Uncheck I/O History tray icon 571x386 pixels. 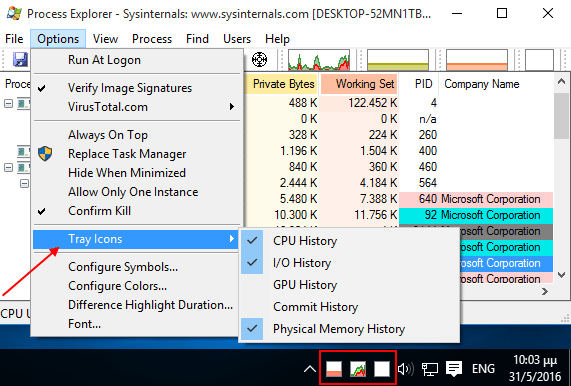coord(350,263)
